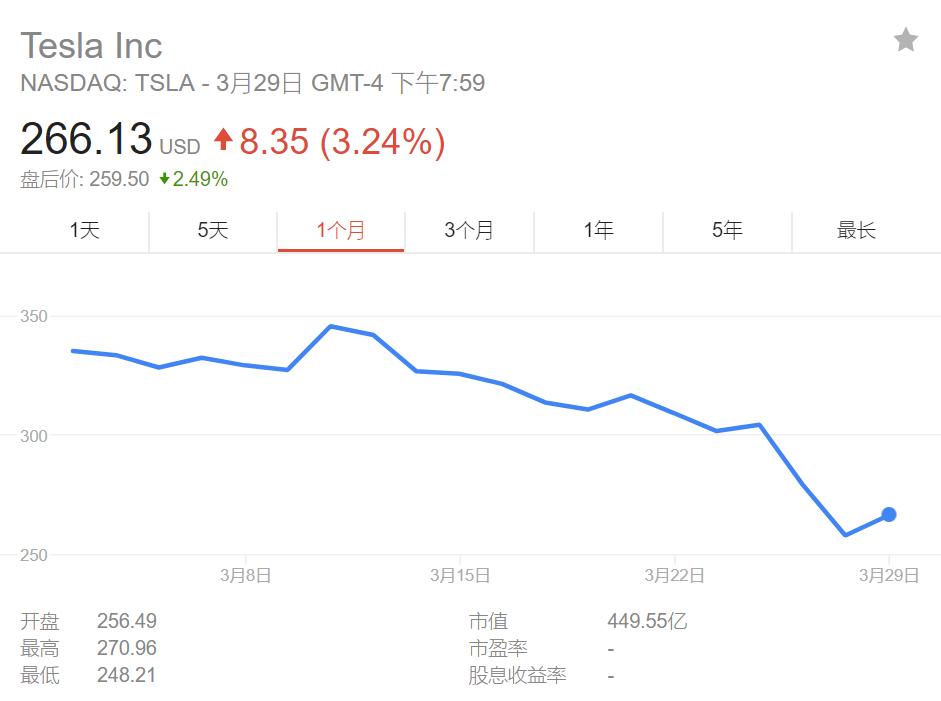Click the 盘后价 259.50 text

point(85,179)
